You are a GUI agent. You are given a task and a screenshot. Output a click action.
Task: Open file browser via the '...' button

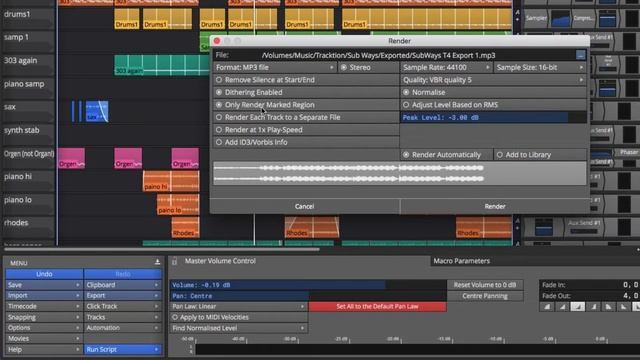pos(580,55)
